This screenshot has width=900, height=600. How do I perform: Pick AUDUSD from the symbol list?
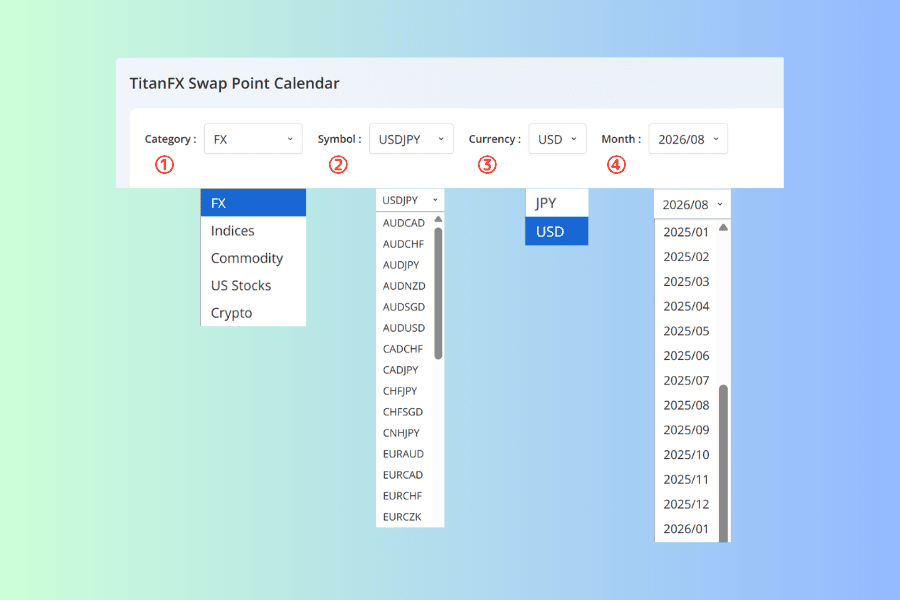(x=405, y=328)
